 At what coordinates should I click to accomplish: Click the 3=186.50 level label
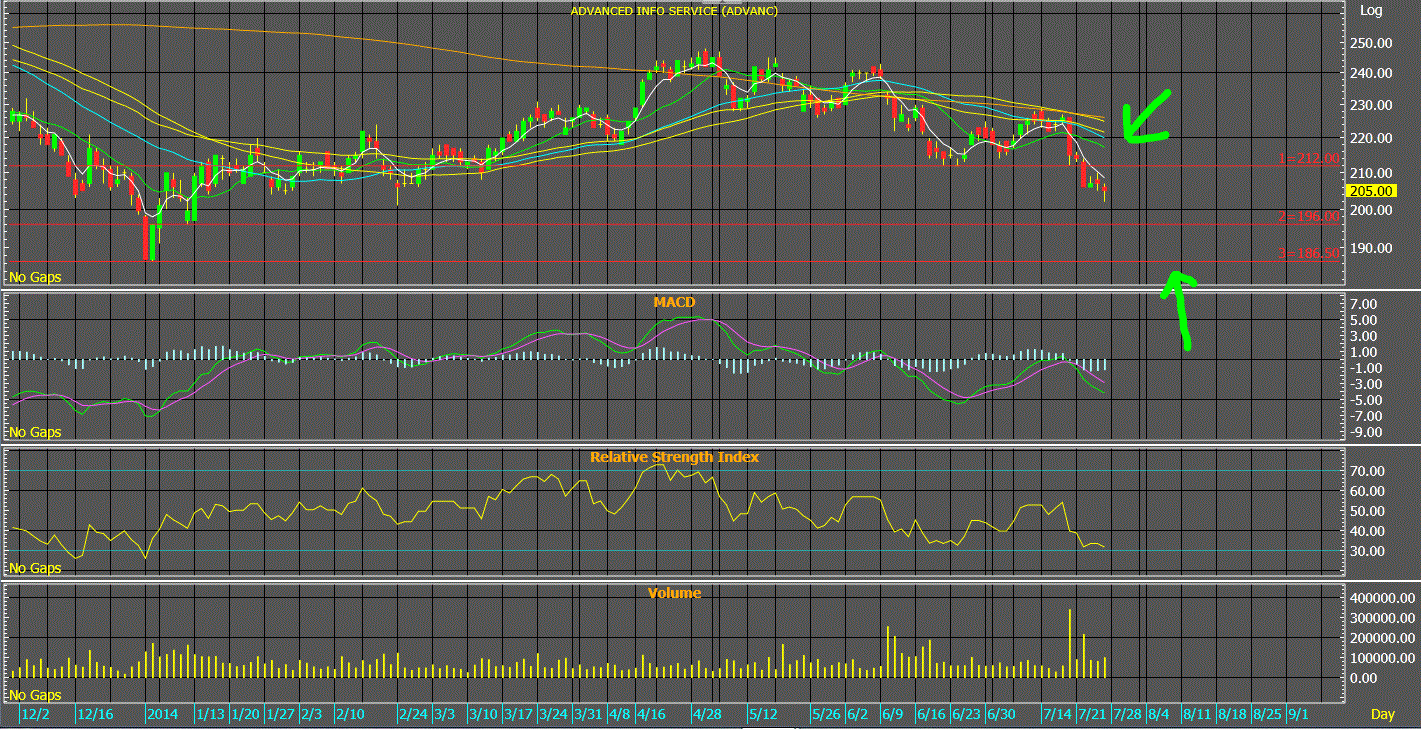1310,254
